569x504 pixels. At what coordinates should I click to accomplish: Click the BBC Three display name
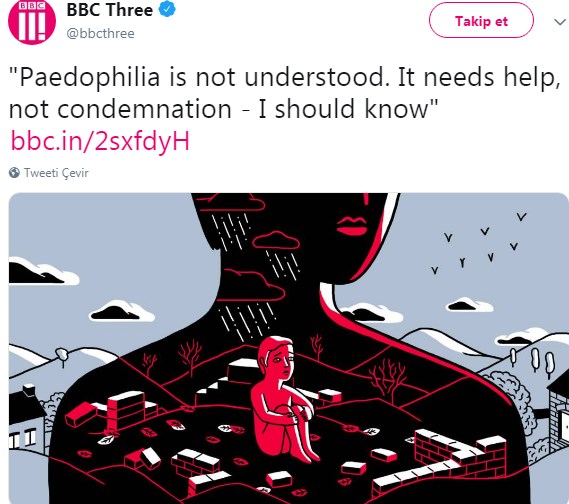(110, 10)
